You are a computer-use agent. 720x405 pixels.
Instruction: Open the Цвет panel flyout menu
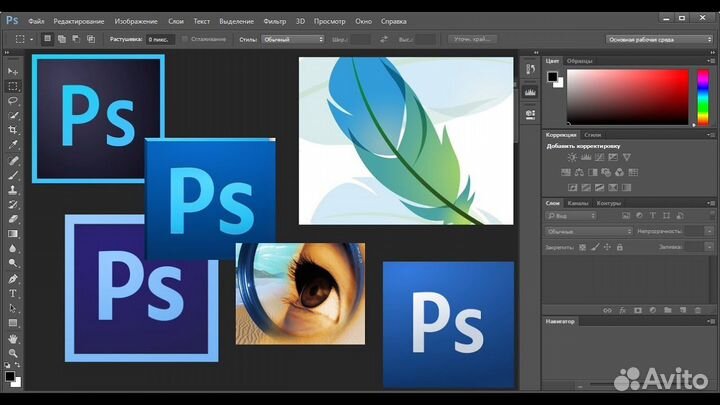pyautogui.click(x=711, y=61)
